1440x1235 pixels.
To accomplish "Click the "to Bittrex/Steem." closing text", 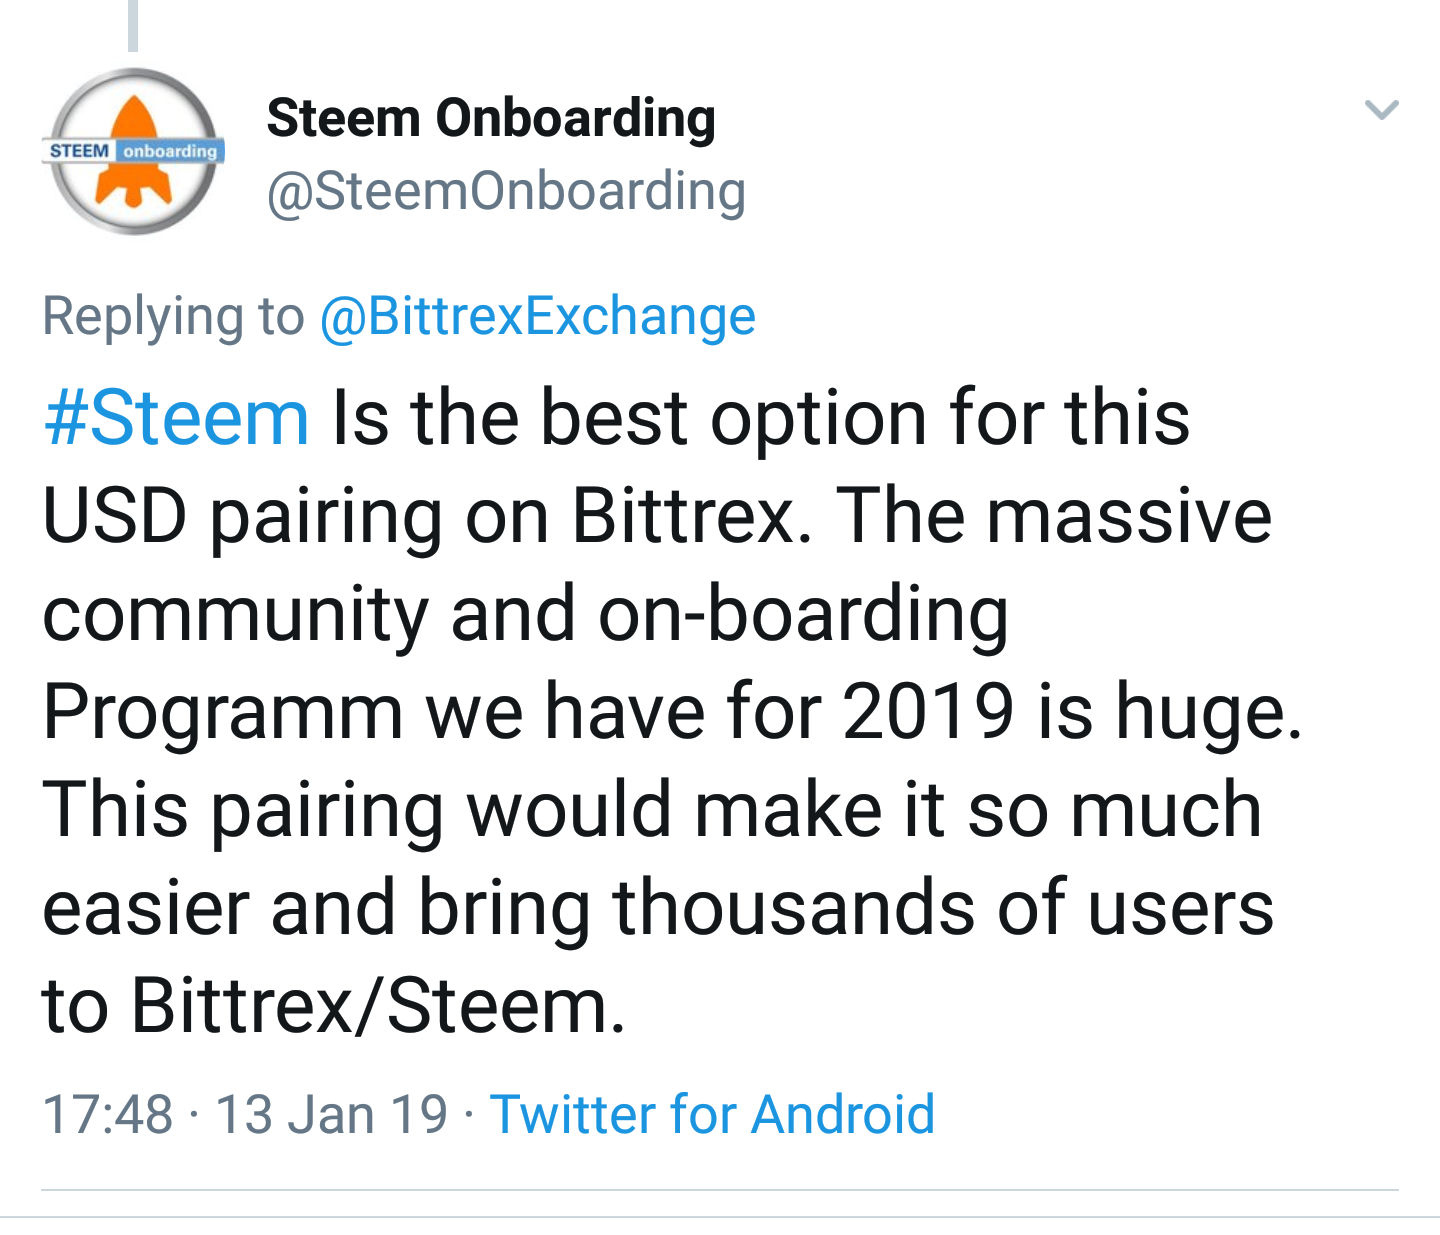I will [333, 1006].
